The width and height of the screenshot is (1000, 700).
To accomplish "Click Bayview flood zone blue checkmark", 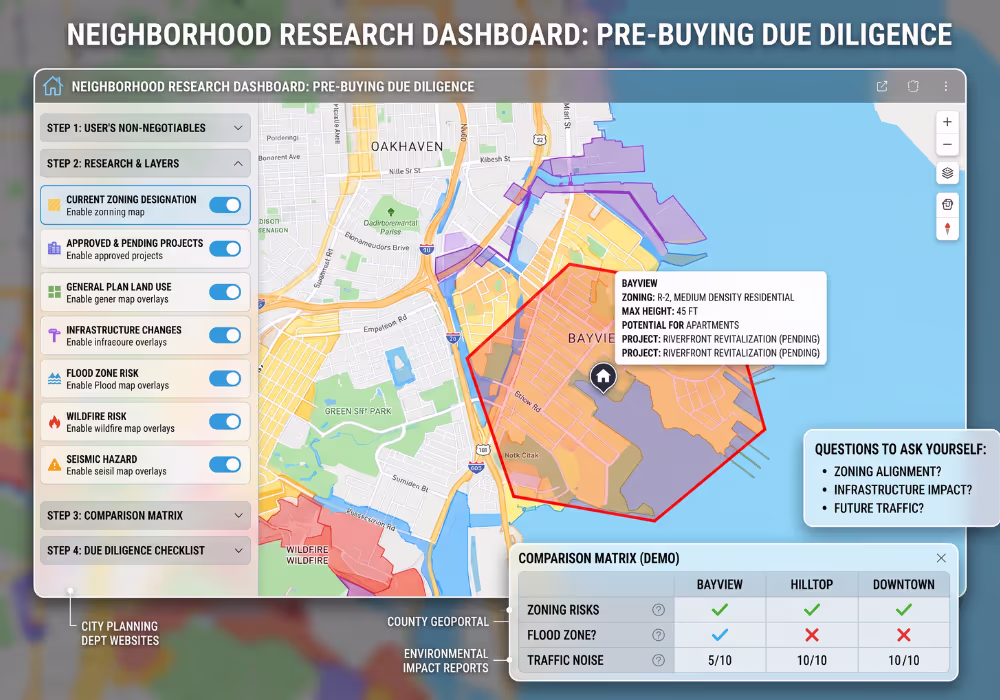I will point(719,635).
